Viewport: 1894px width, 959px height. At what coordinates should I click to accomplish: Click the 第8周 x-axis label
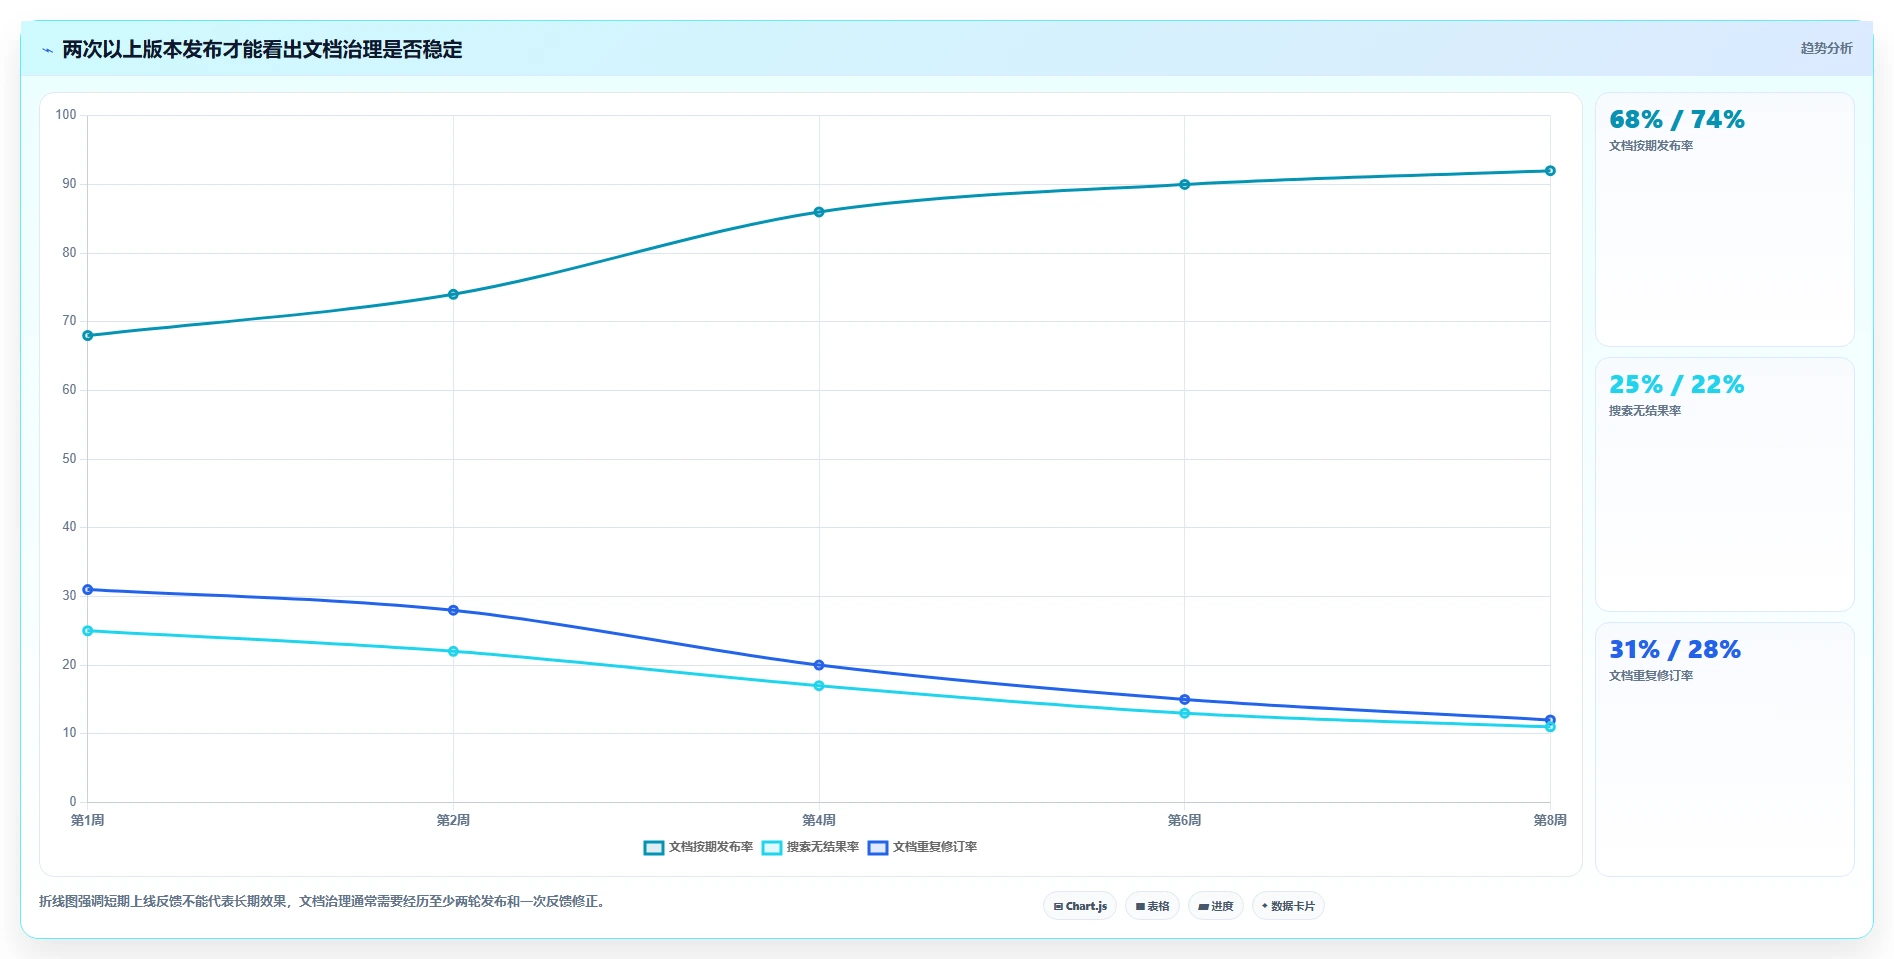(1550, 820)
